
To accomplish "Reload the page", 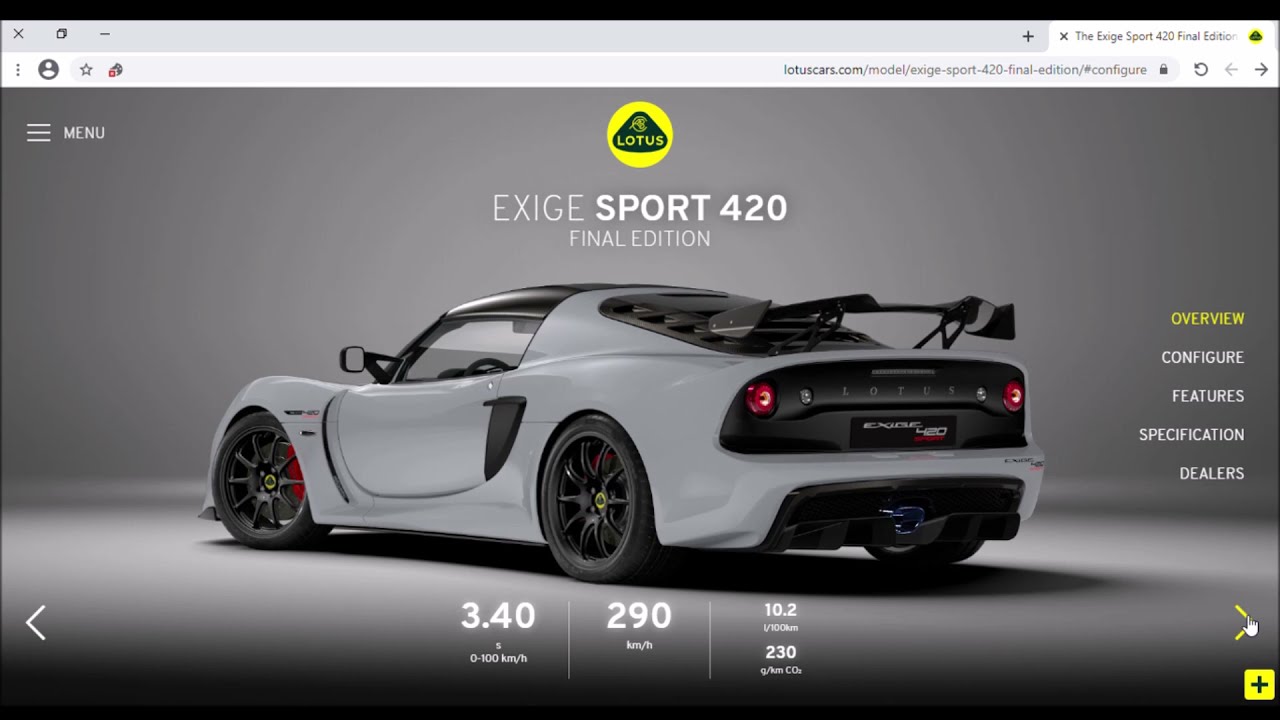I will [x=1201, y=70].
